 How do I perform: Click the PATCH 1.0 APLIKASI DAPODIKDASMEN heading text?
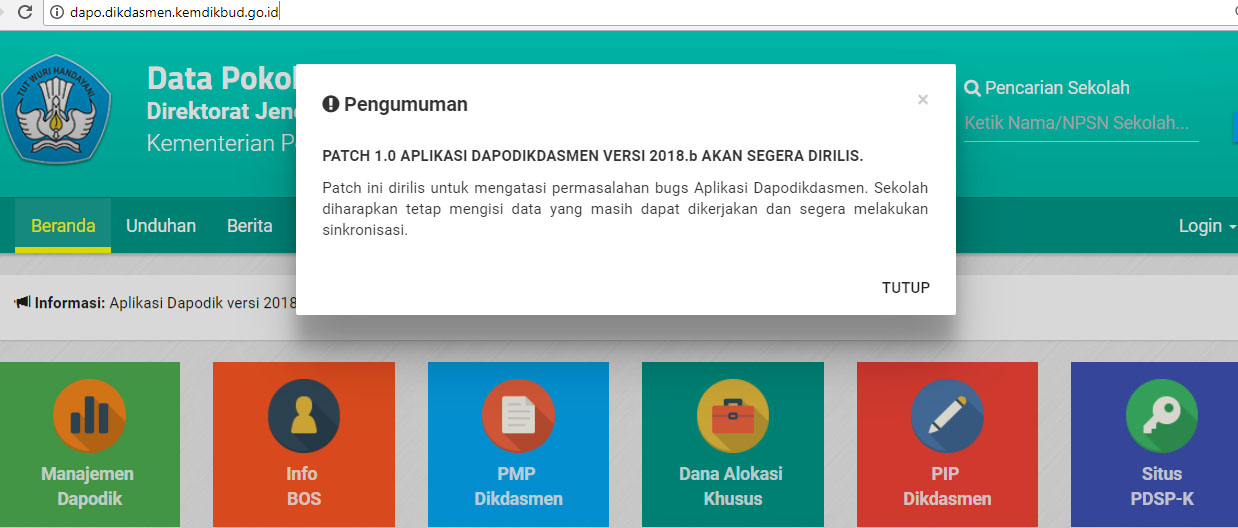pyautogui.click(x=593, y=157)
